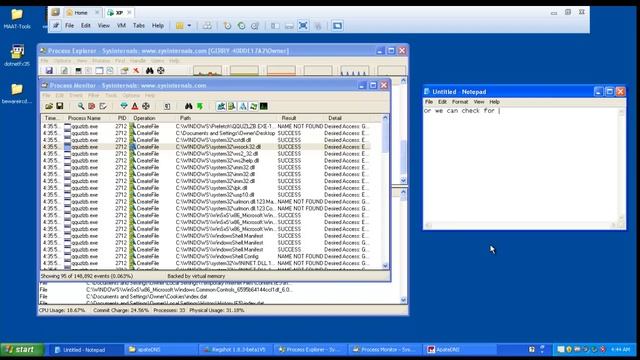Click the green jump-to icon in Process Monitor

click(x=200, y=106)
